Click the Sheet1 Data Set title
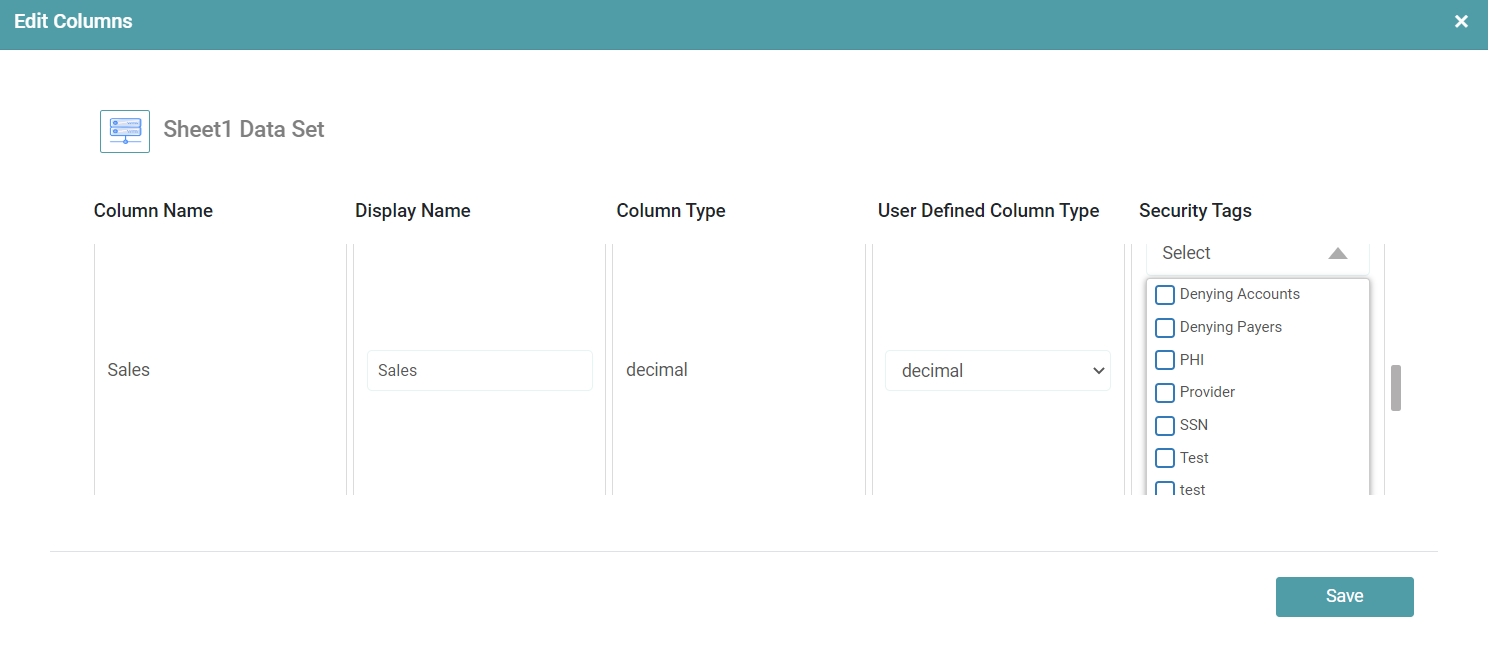This screenshot has height=651, width=1488. (243, 129)
